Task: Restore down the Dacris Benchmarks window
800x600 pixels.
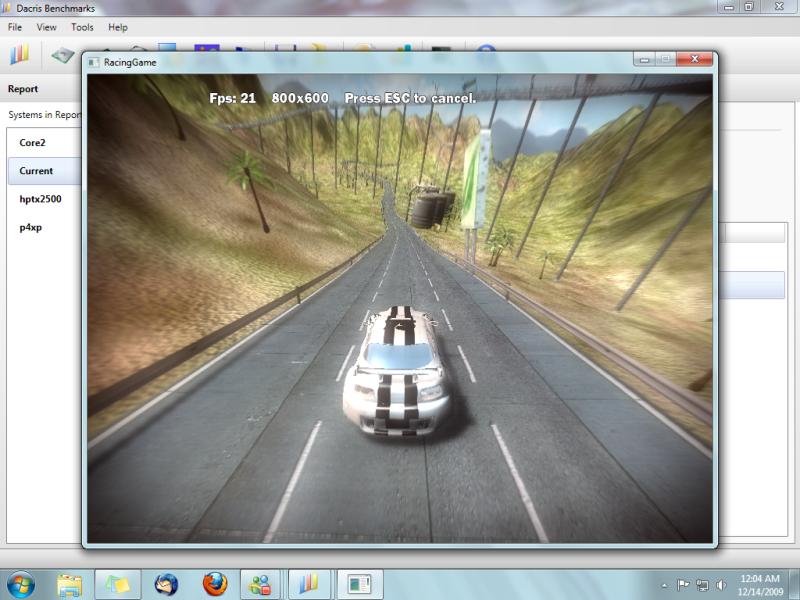Action: pos(748,7)
